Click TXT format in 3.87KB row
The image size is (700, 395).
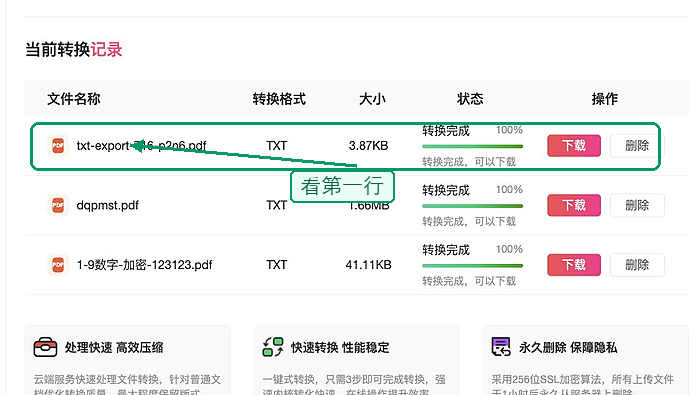coord(276,146)
